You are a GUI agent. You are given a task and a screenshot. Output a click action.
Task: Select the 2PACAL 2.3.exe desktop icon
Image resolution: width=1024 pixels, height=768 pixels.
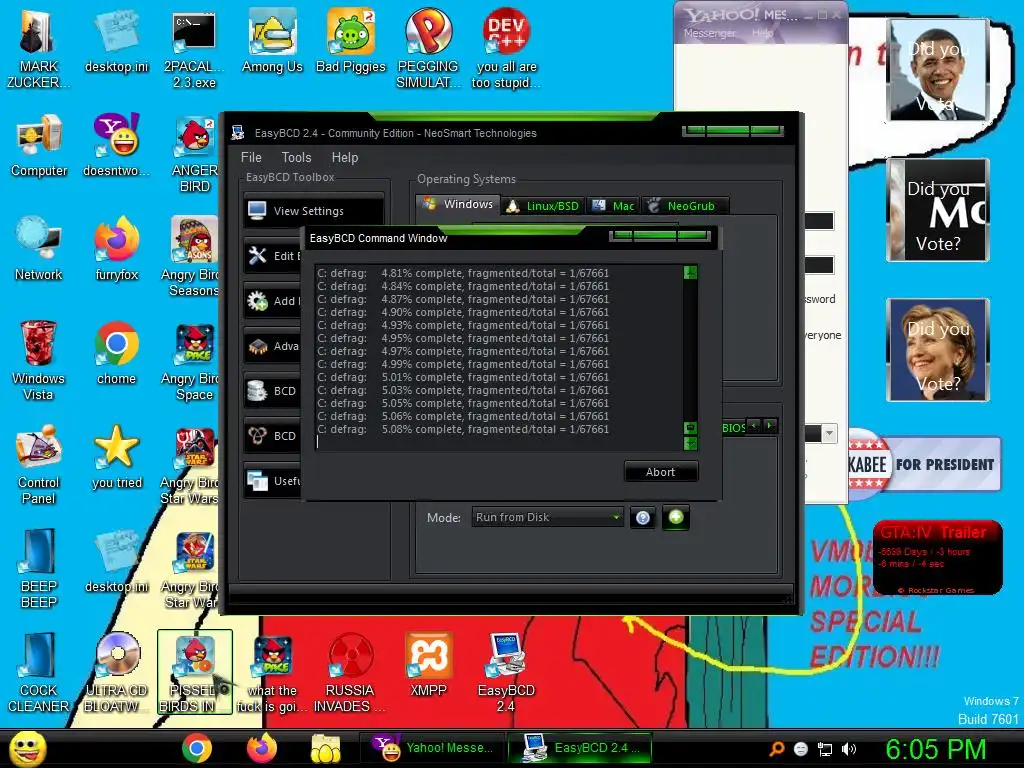point(194,49)
